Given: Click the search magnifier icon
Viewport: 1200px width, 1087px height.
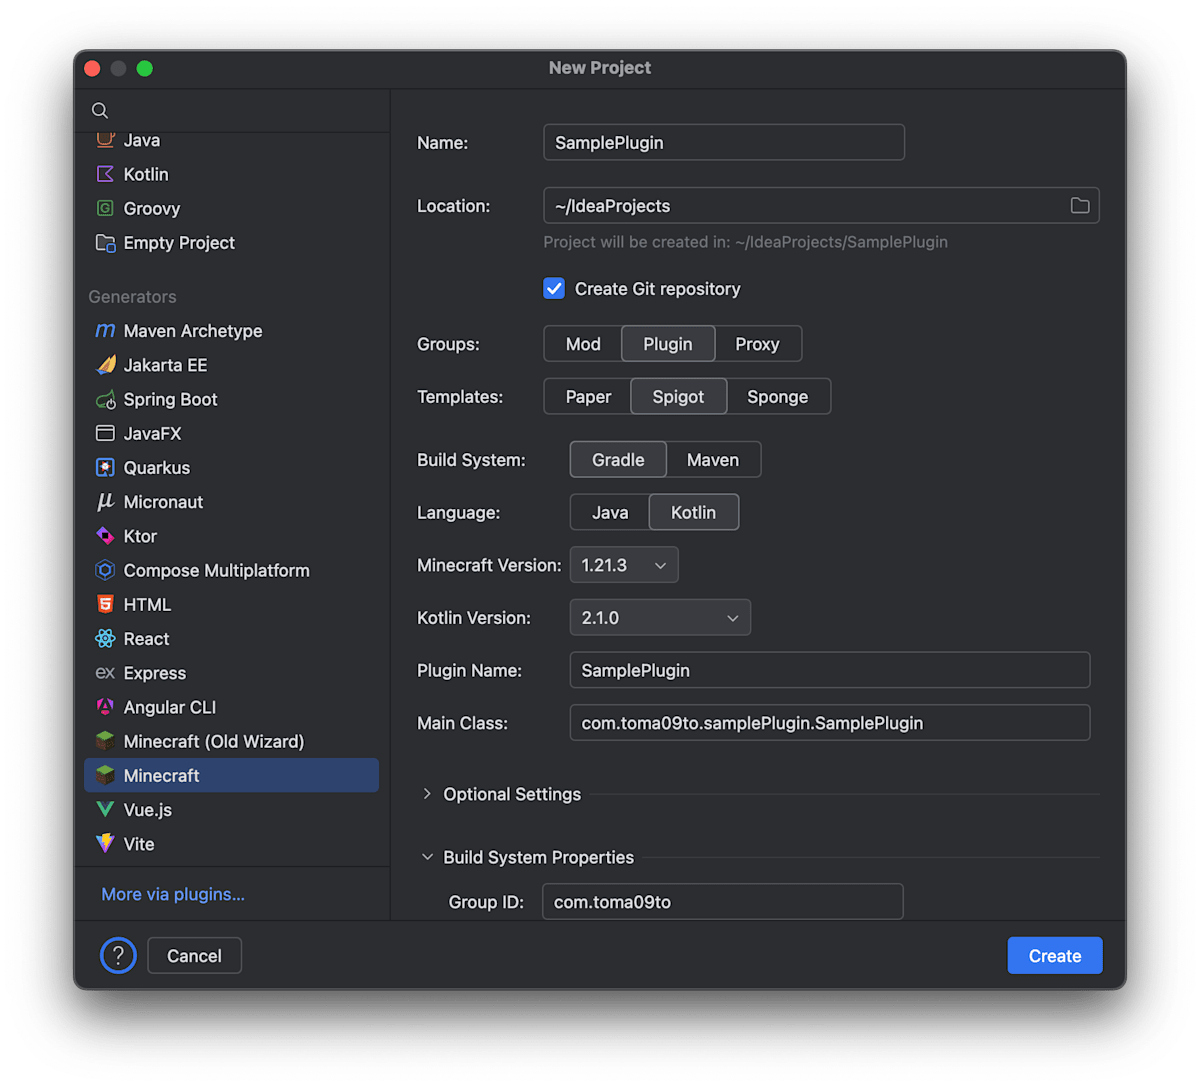Looking at the screenshot, I should [100, 111].
